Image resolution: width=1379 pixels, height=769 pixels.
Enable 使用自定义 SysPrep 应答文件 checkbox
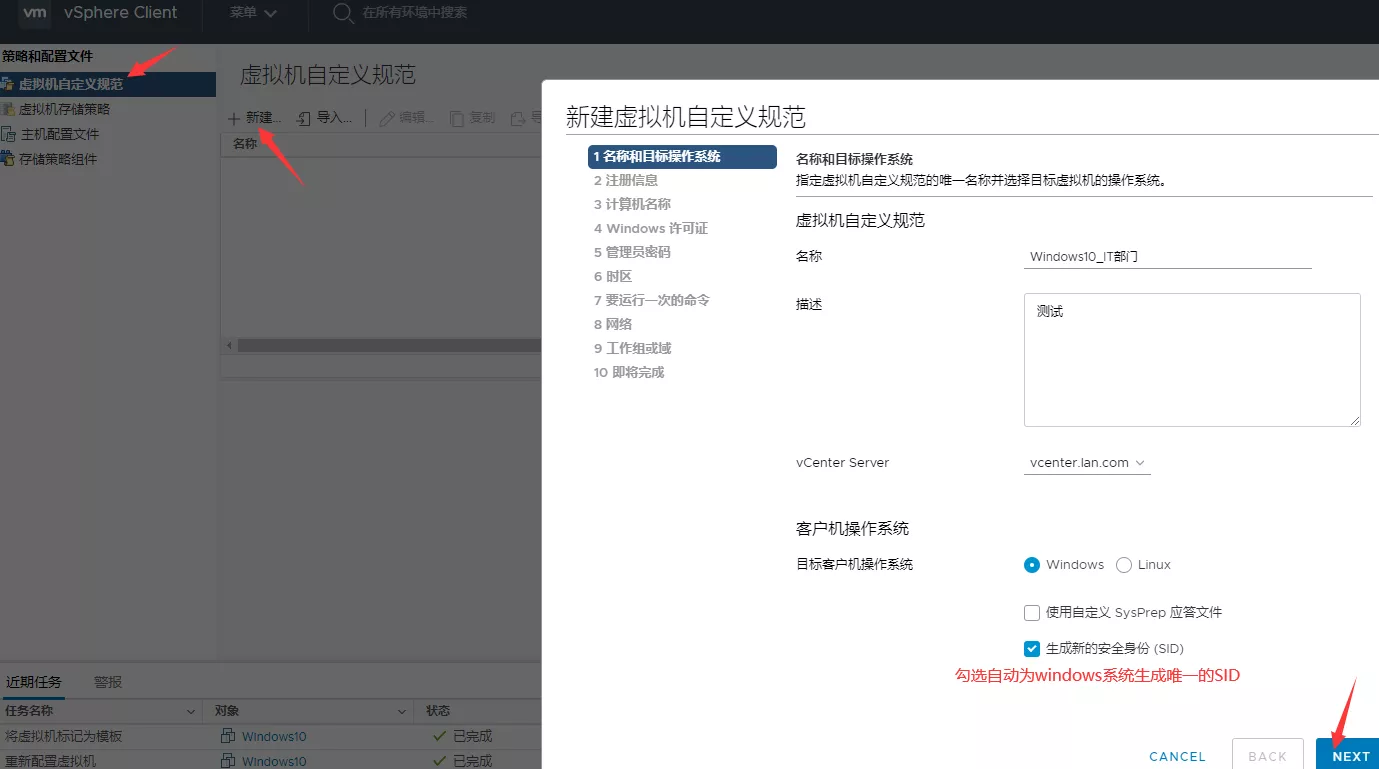pyautogui.click(x=1032, y=613)
